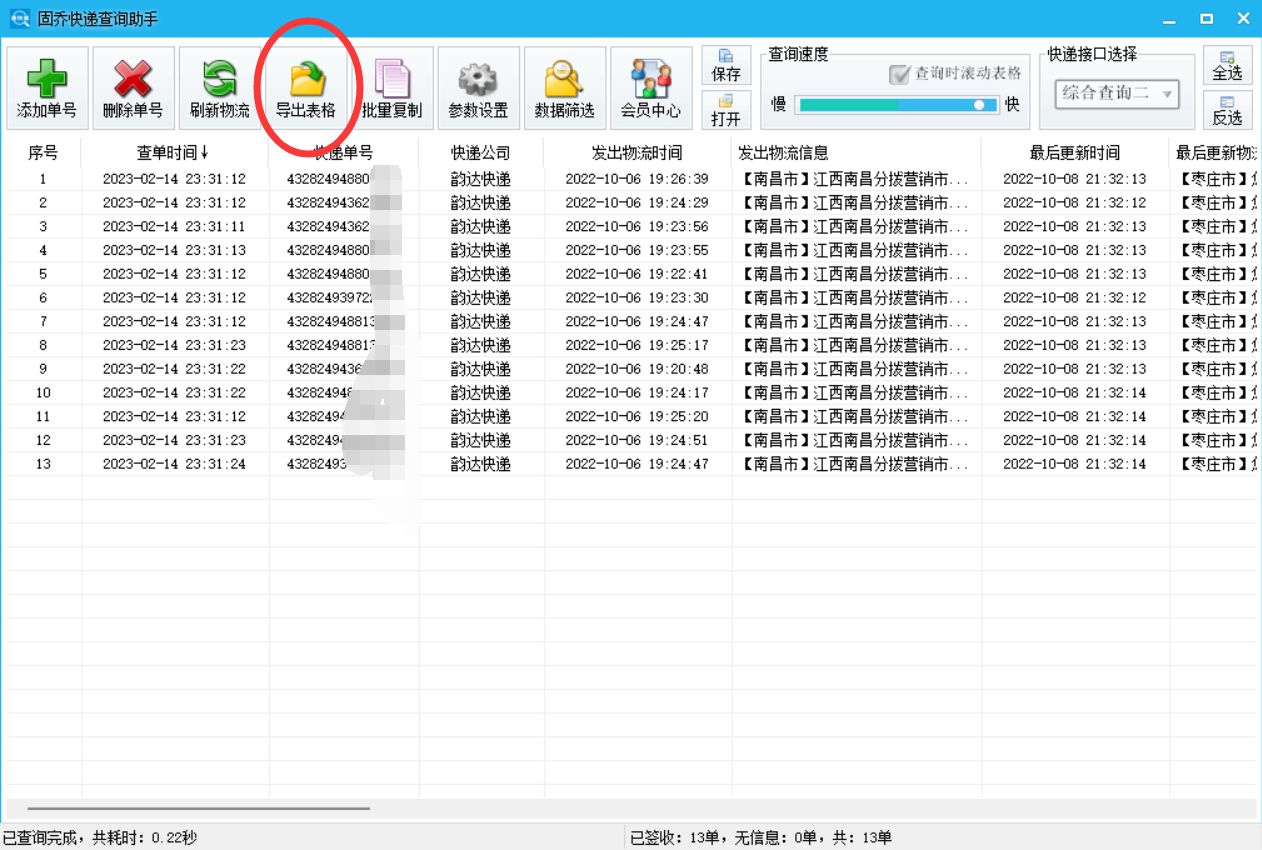The image size is (1262, 850).
Task: Click the horizontal scrollbar at the bottom
Action: point(200,810)
